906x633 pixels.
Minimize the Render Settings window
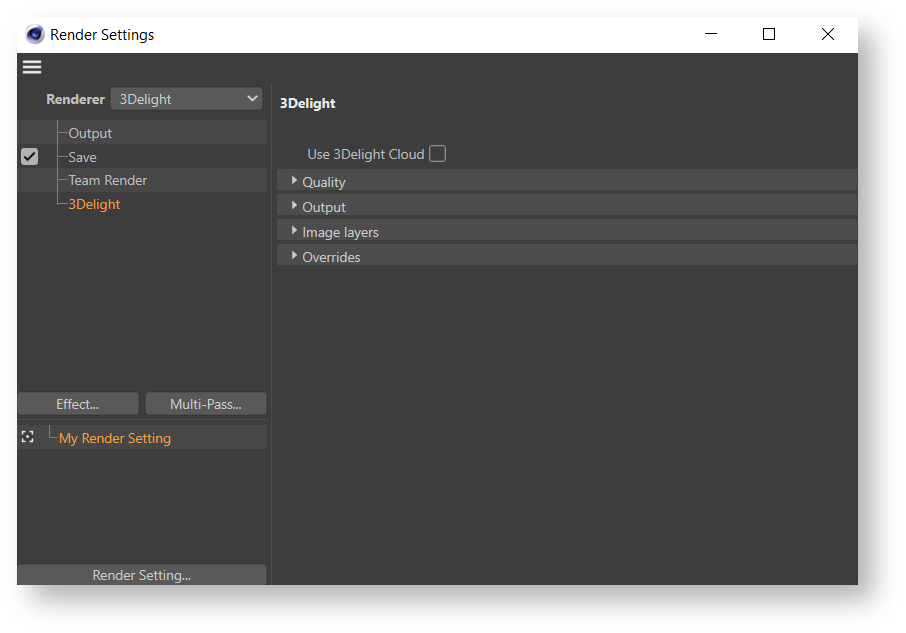pos(711,34)
